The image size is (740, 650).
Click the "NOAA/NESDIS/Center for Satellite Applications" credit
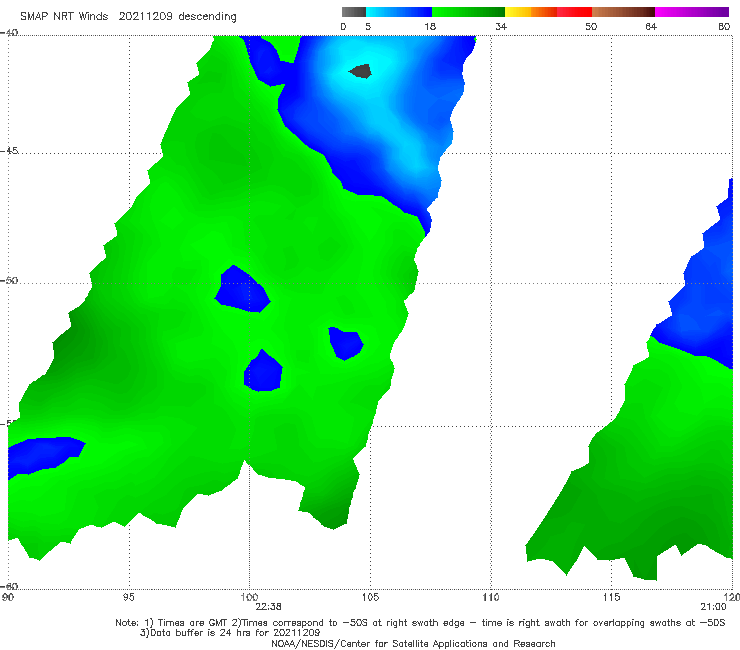(x=413, y=644)
